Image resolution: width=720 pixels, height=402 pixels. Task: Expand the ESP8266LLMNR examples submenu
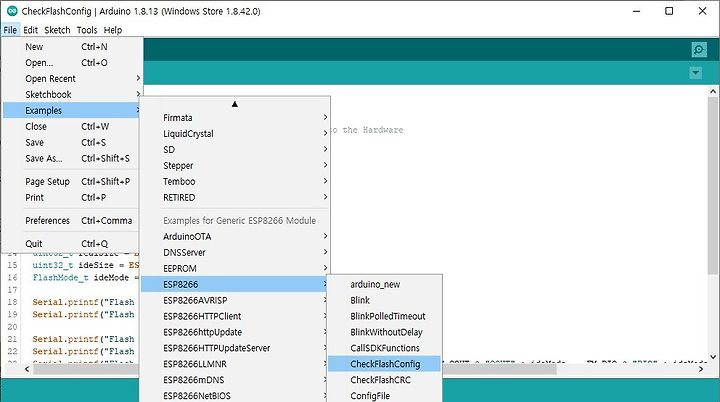click(x=235, y=364)
